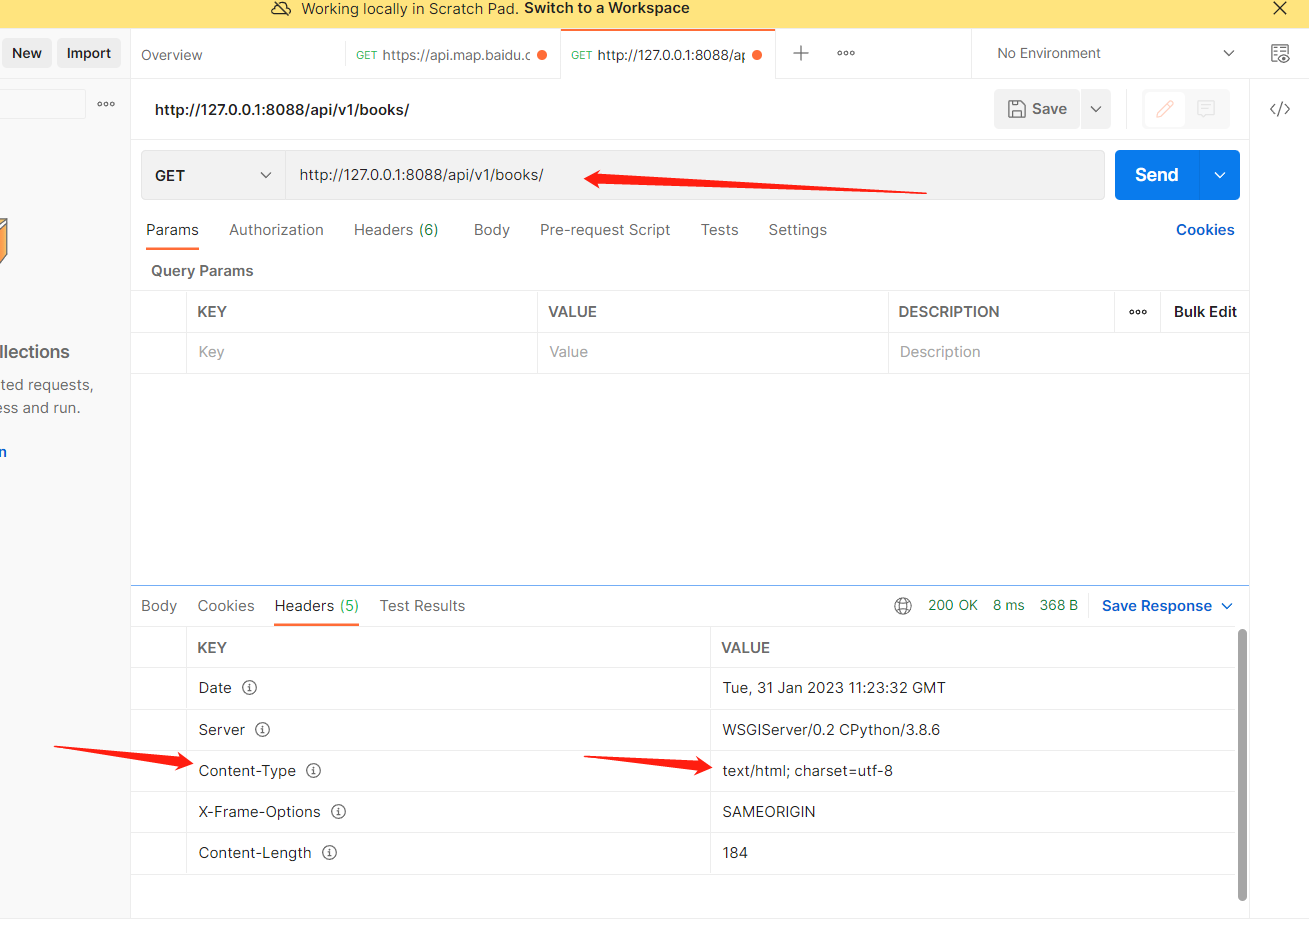1309x927 pixels.
Task: Show info for Content-Length header
Action: tap(329, 853)
